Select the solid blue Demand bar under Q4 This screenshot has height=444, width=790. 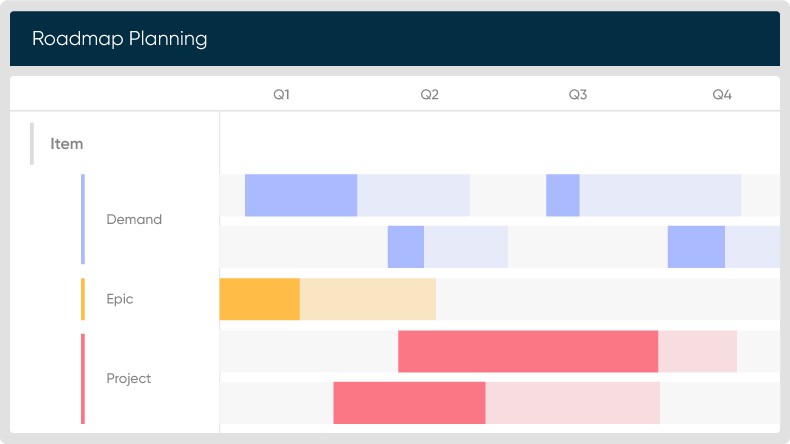click(696, 247)
